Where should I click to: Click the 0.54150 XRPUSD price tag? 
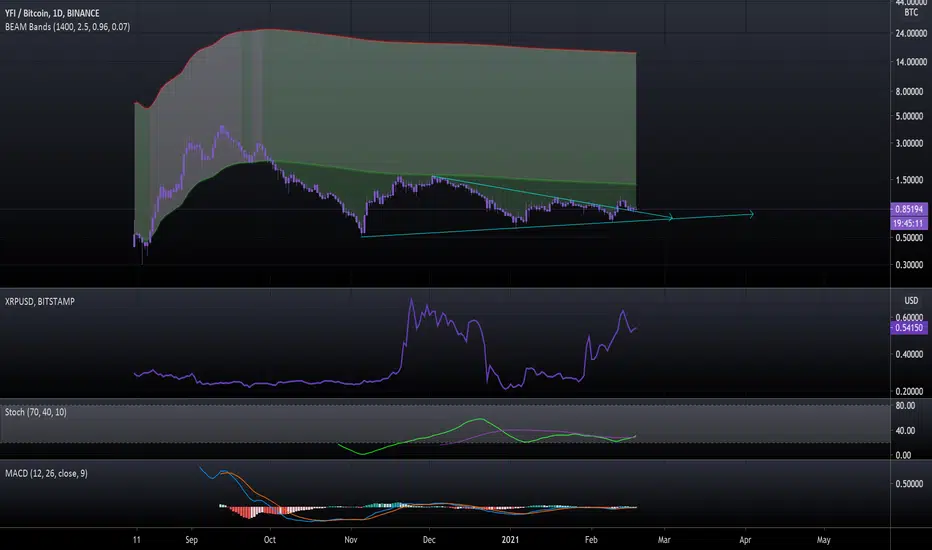coord(909,328)
